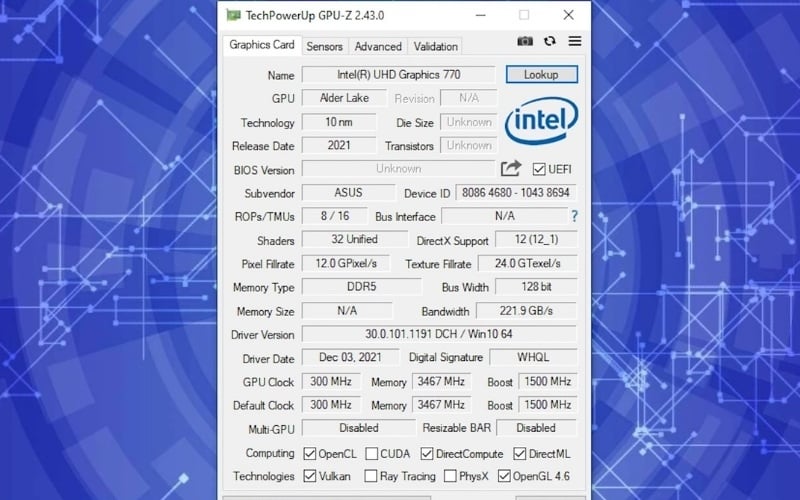Click the Default Clock 300 MHz field
800x500 pixels.
331,405
